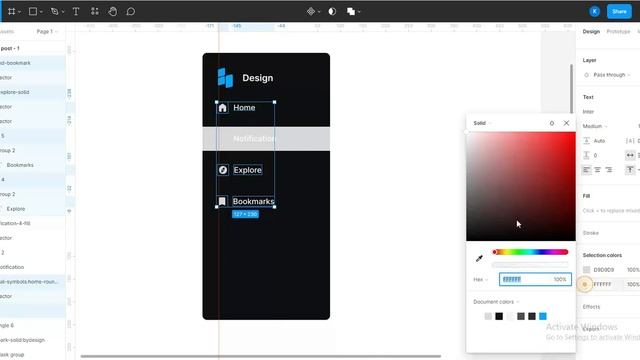Click the Notification text on canvas
This screenshot has height=360, width=640.
tap(254, 139)
